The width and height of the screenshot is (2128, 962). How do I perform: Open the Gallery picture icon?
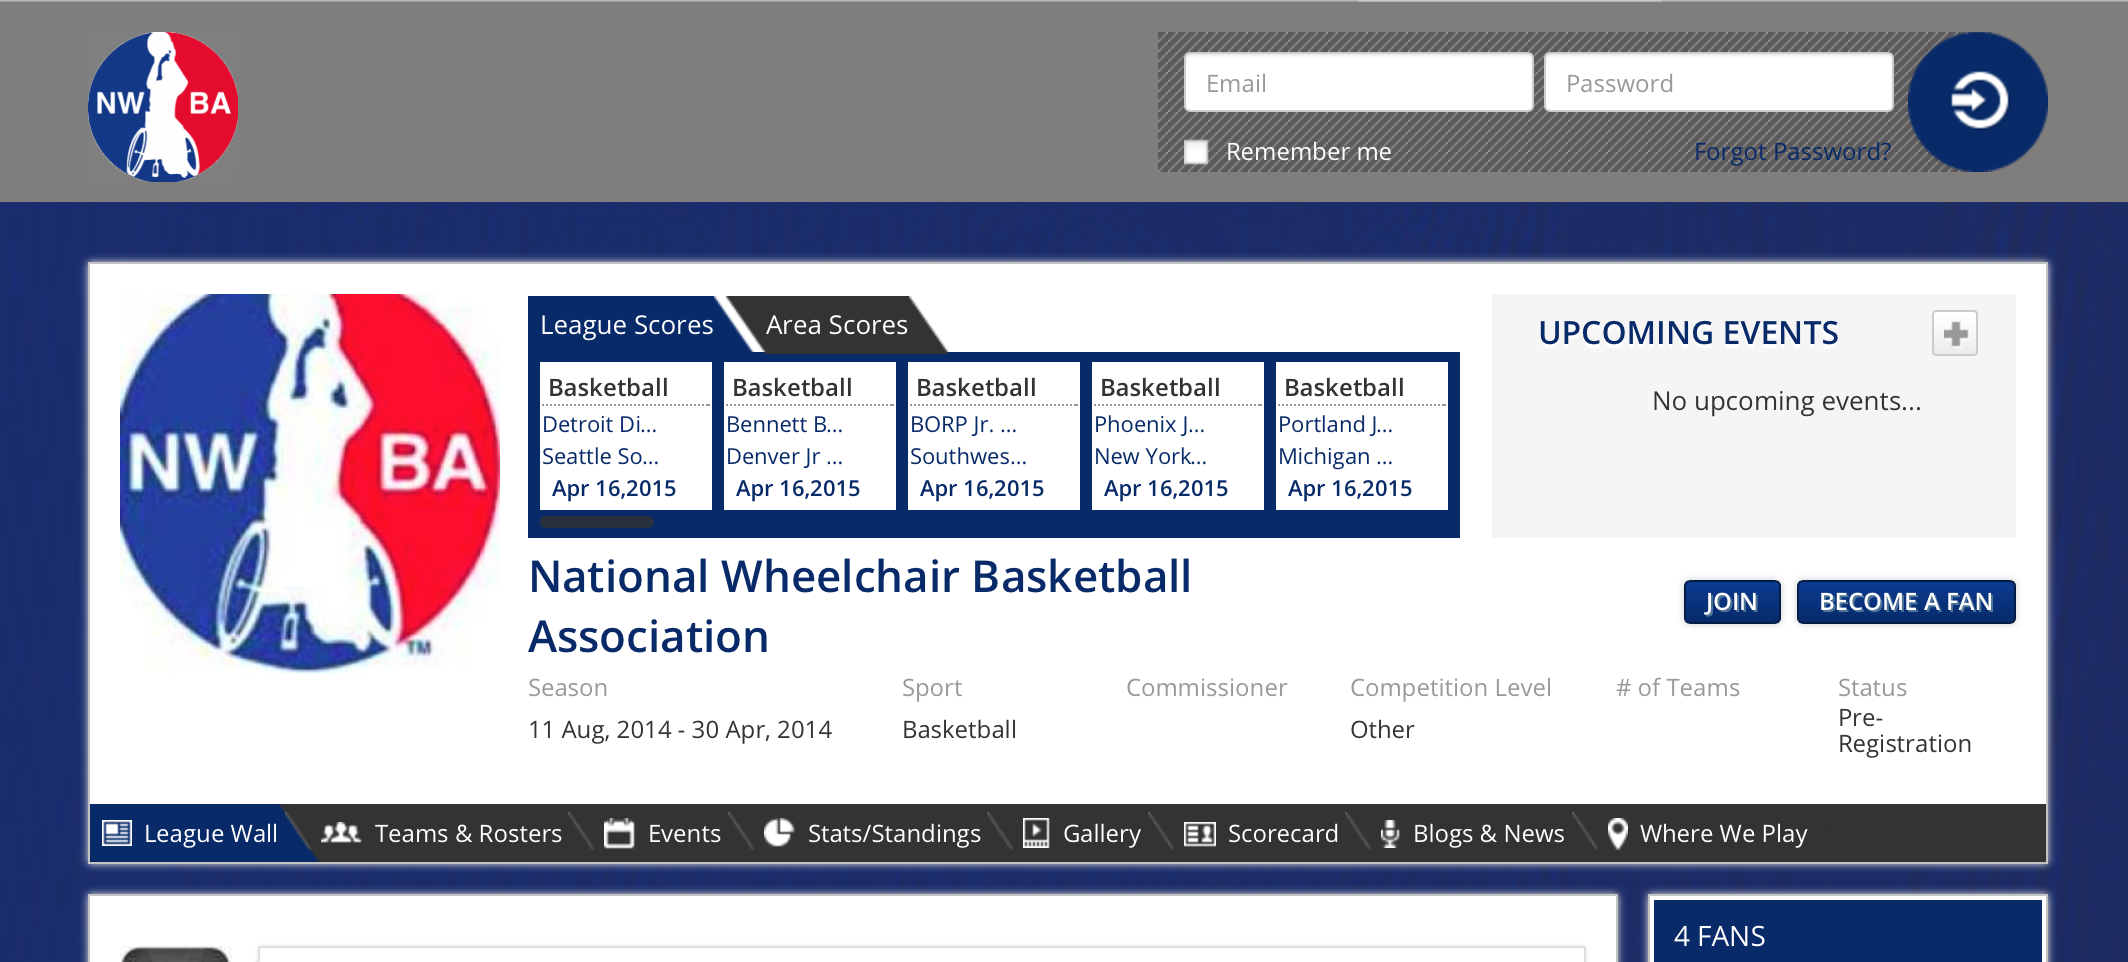[x=1035, y=833]
